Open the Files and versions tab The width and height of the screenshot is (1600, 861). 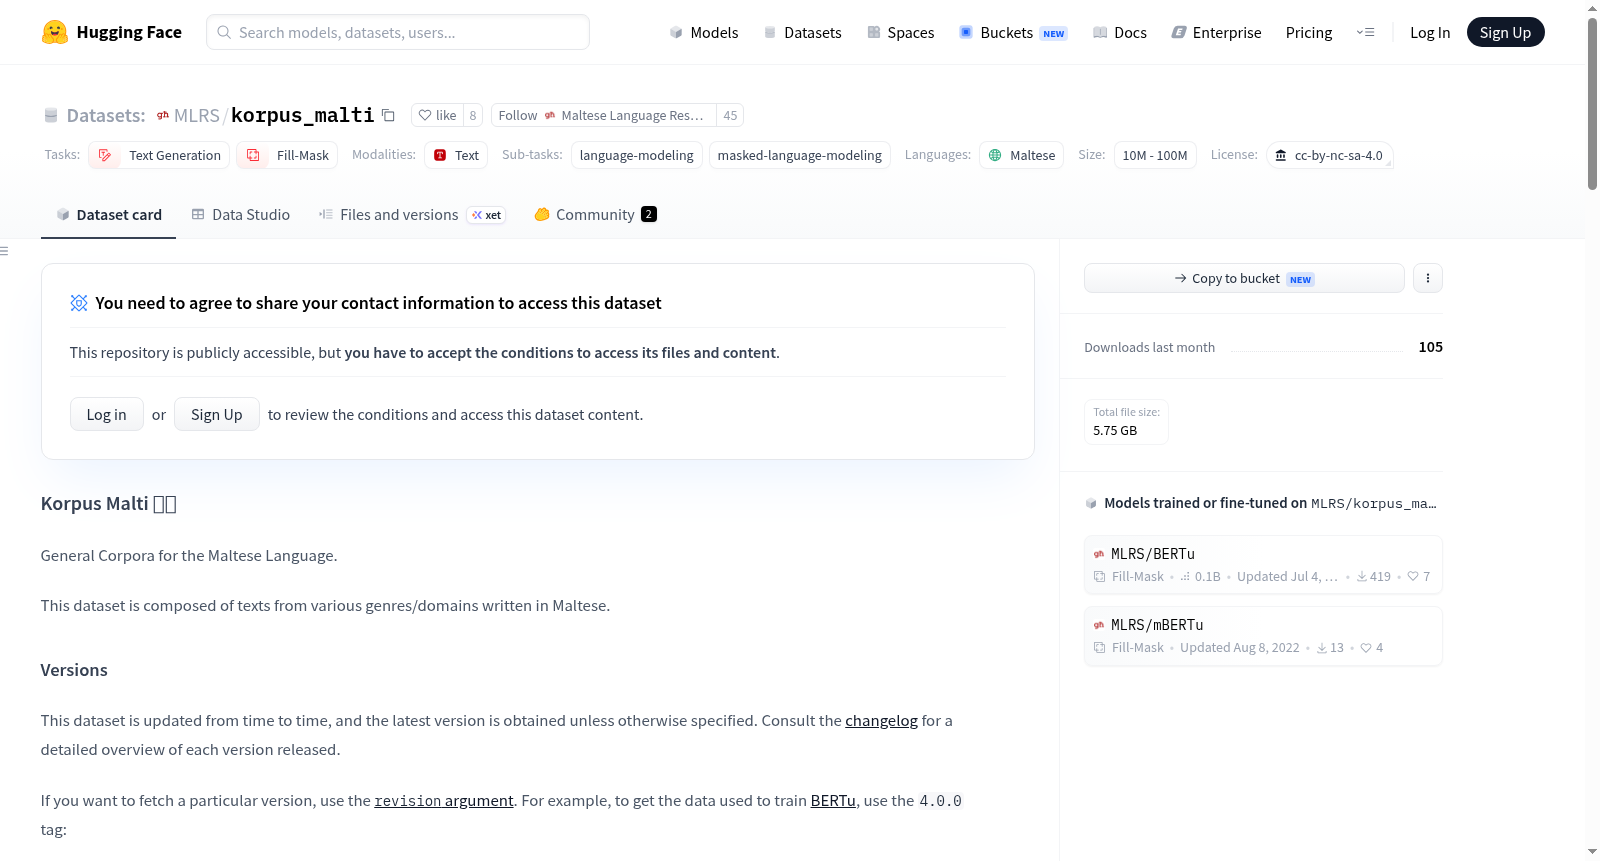(412, 214)
